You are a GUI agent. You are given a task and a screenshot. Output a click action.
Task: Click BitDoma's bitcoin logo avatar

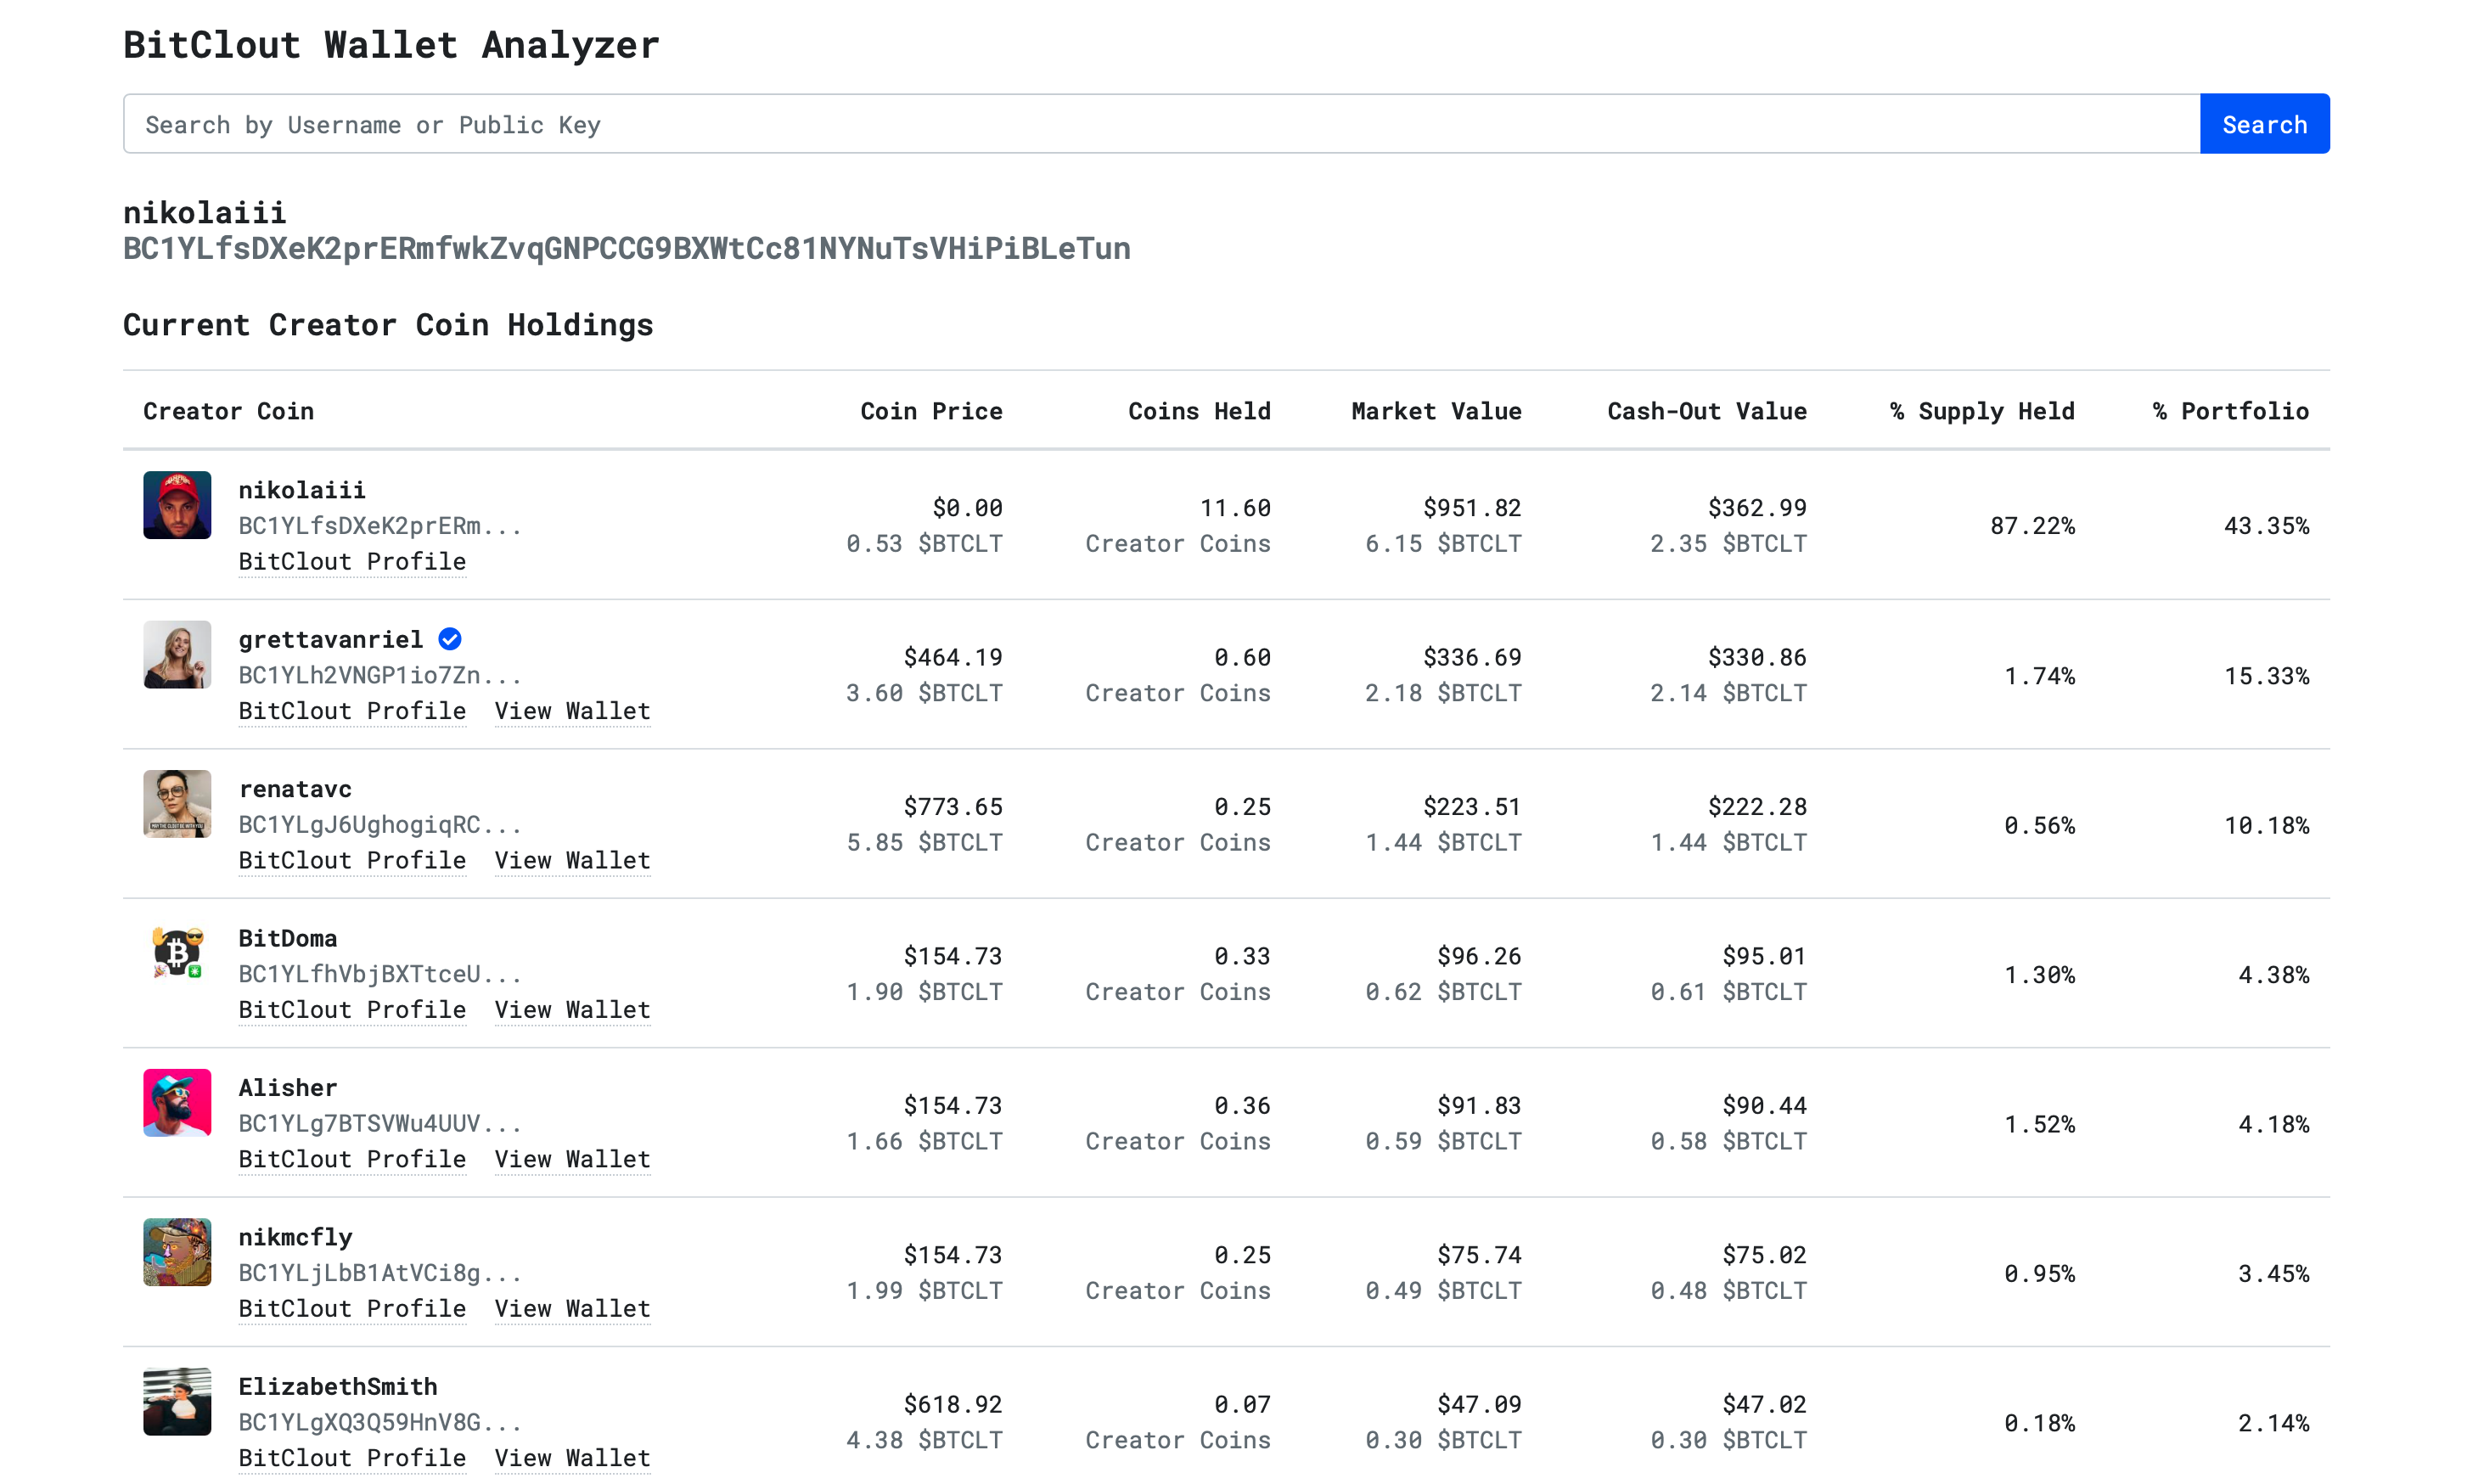(x=177, y=953)
